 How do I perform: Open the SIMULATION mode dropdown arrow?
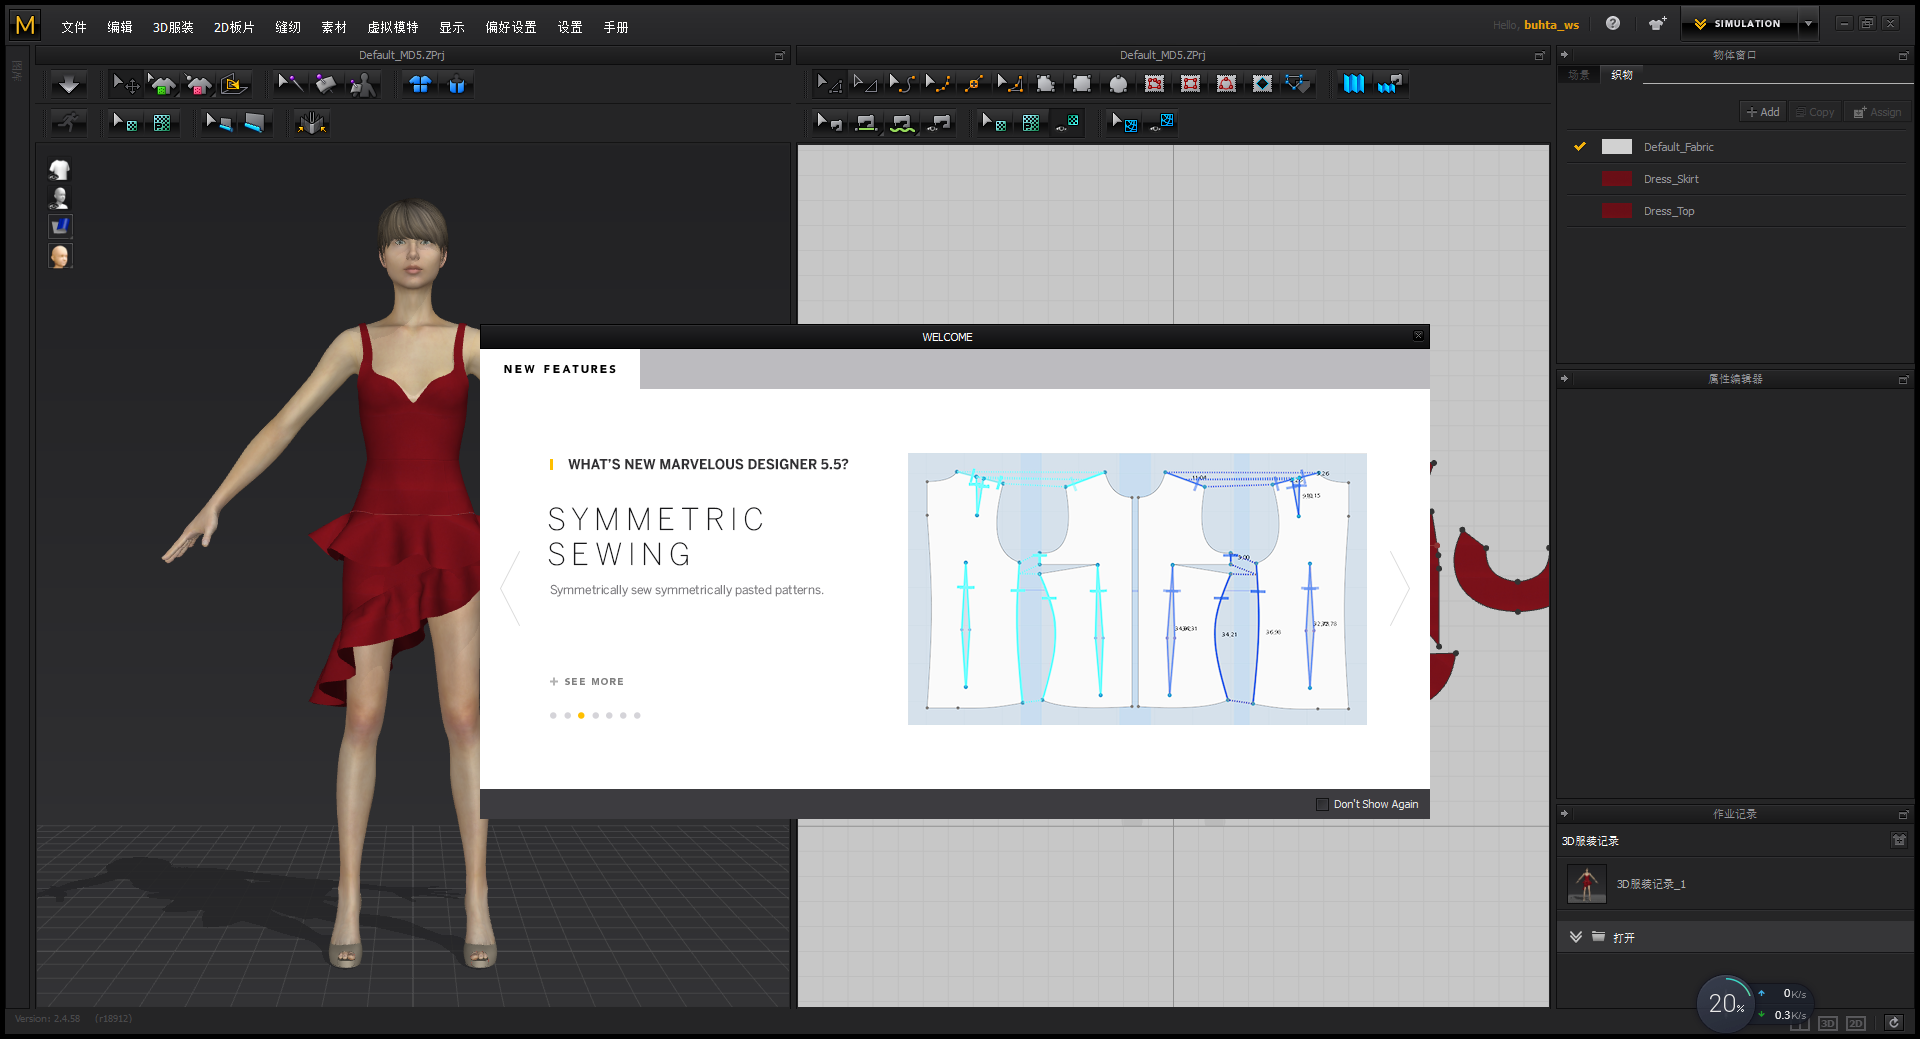[x=1807, y=24]
